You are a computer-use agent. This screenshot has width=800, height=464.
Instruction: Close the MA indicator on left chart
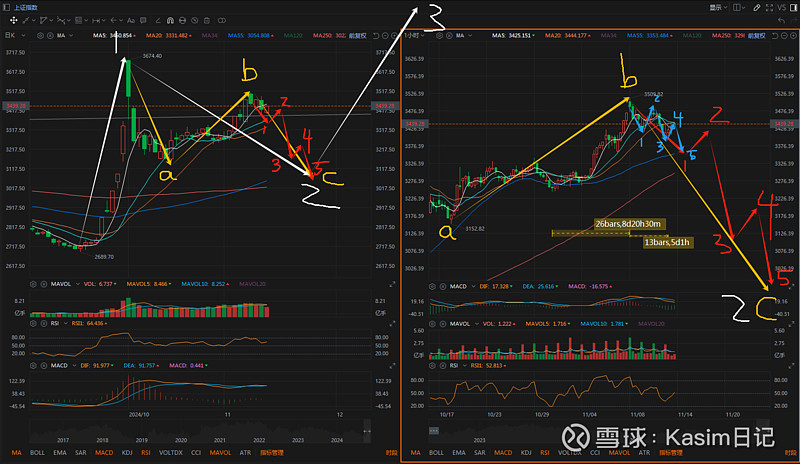[x=50, y=36]
